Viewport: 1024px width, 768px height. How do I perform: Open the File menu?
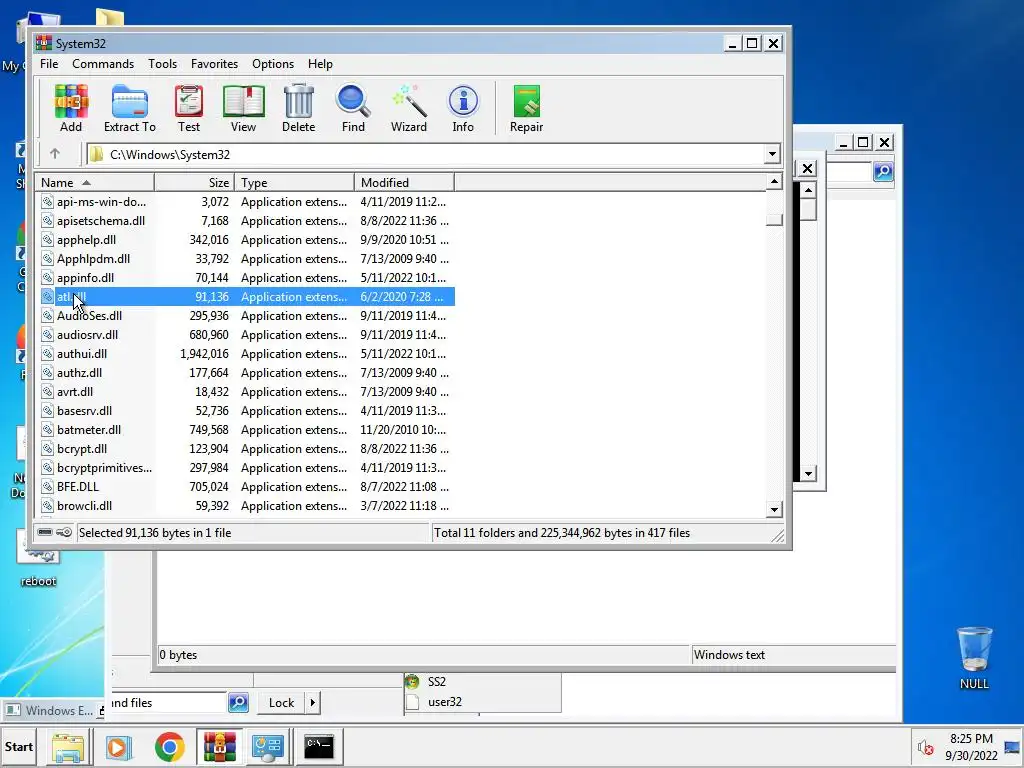49,64
